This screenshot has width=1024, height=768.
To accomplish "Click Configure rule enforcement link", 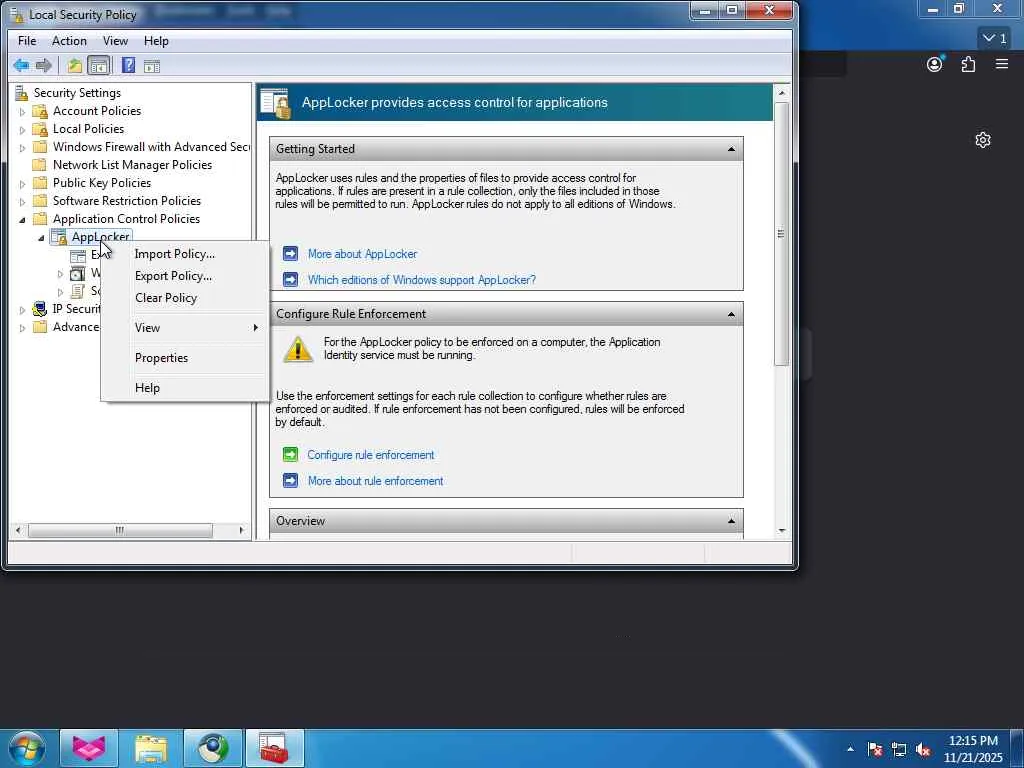I will (370, 455).
